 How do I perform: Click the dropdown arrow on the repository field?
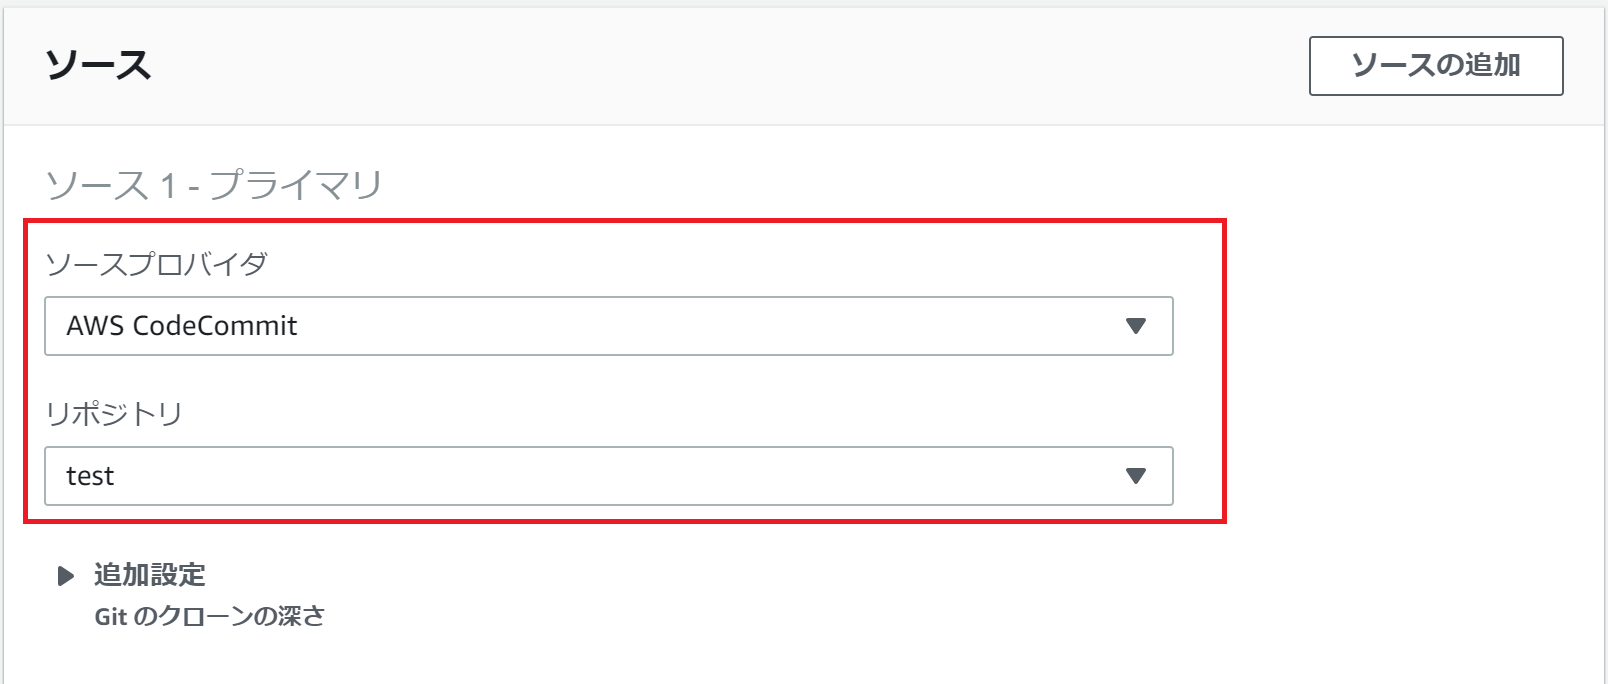[x=1135, y=476]
